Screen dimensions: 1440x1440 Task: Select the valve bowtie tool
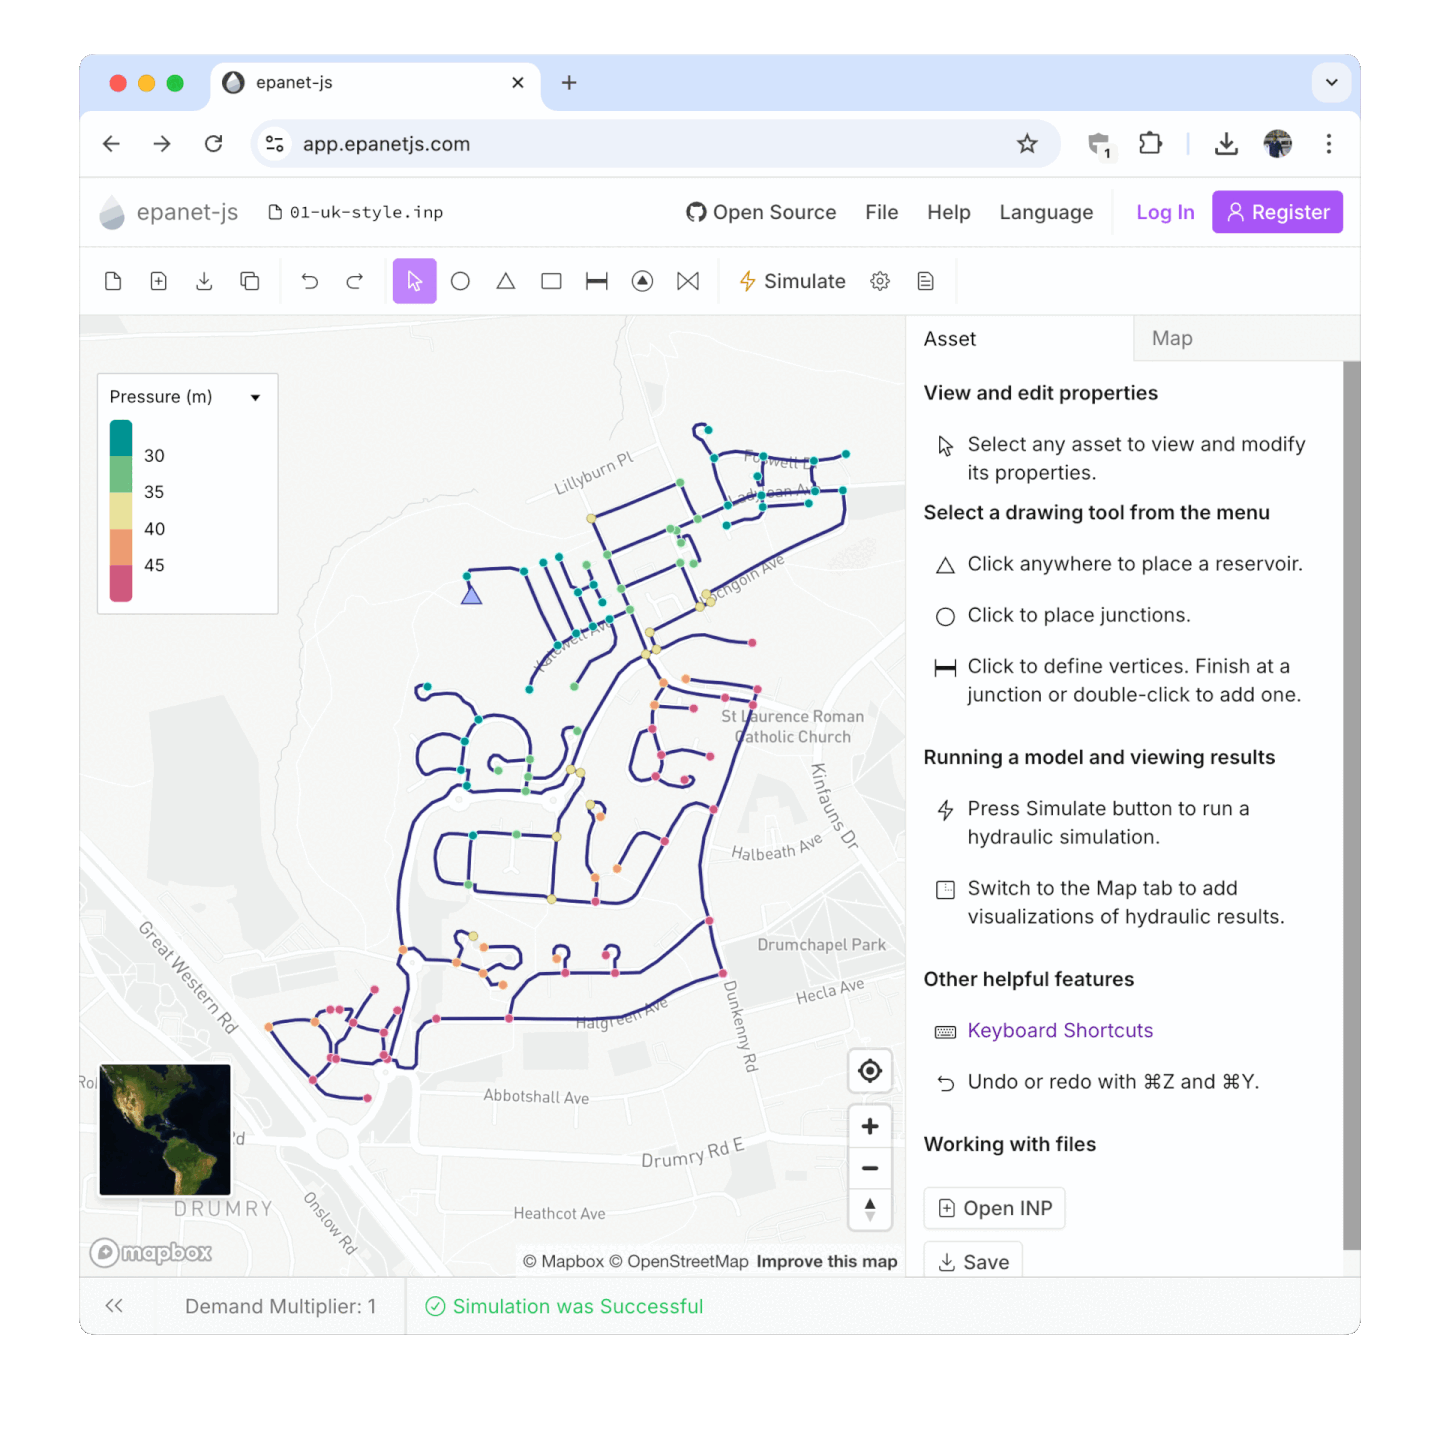pos(688,281)
